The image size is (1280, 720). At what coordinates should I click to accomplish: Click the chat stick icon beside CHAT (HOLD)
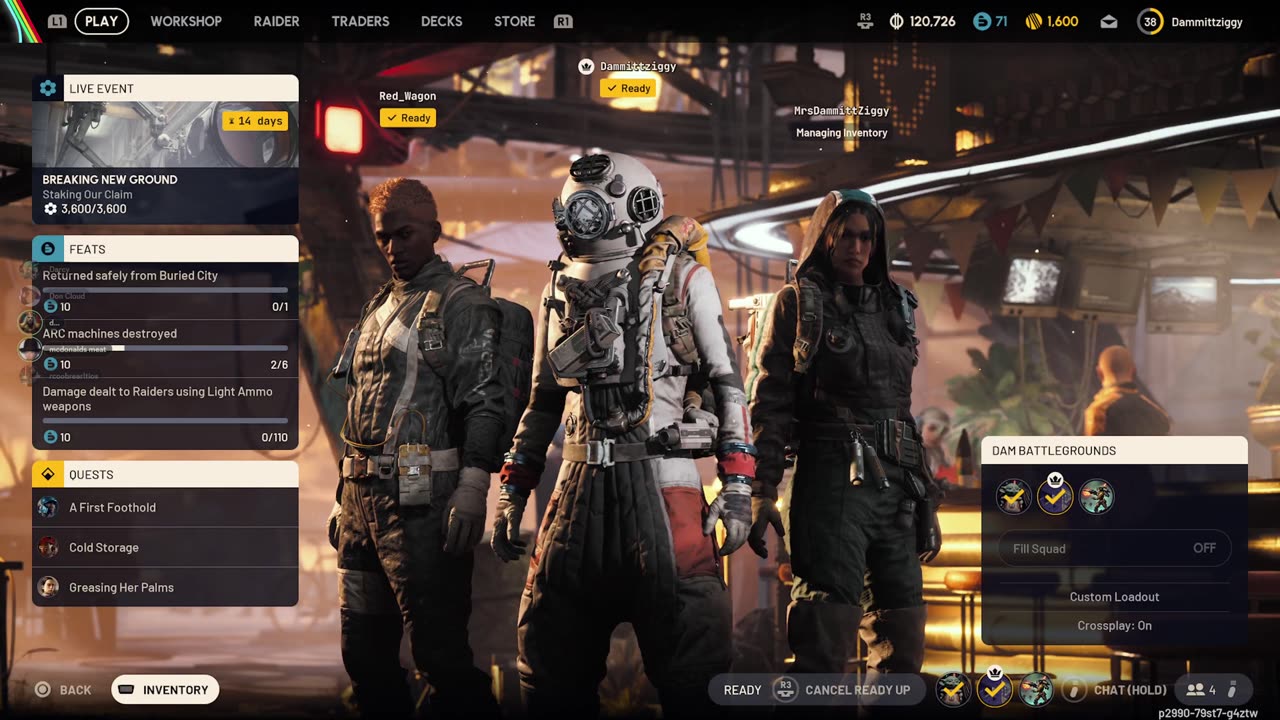point(1073,690)
